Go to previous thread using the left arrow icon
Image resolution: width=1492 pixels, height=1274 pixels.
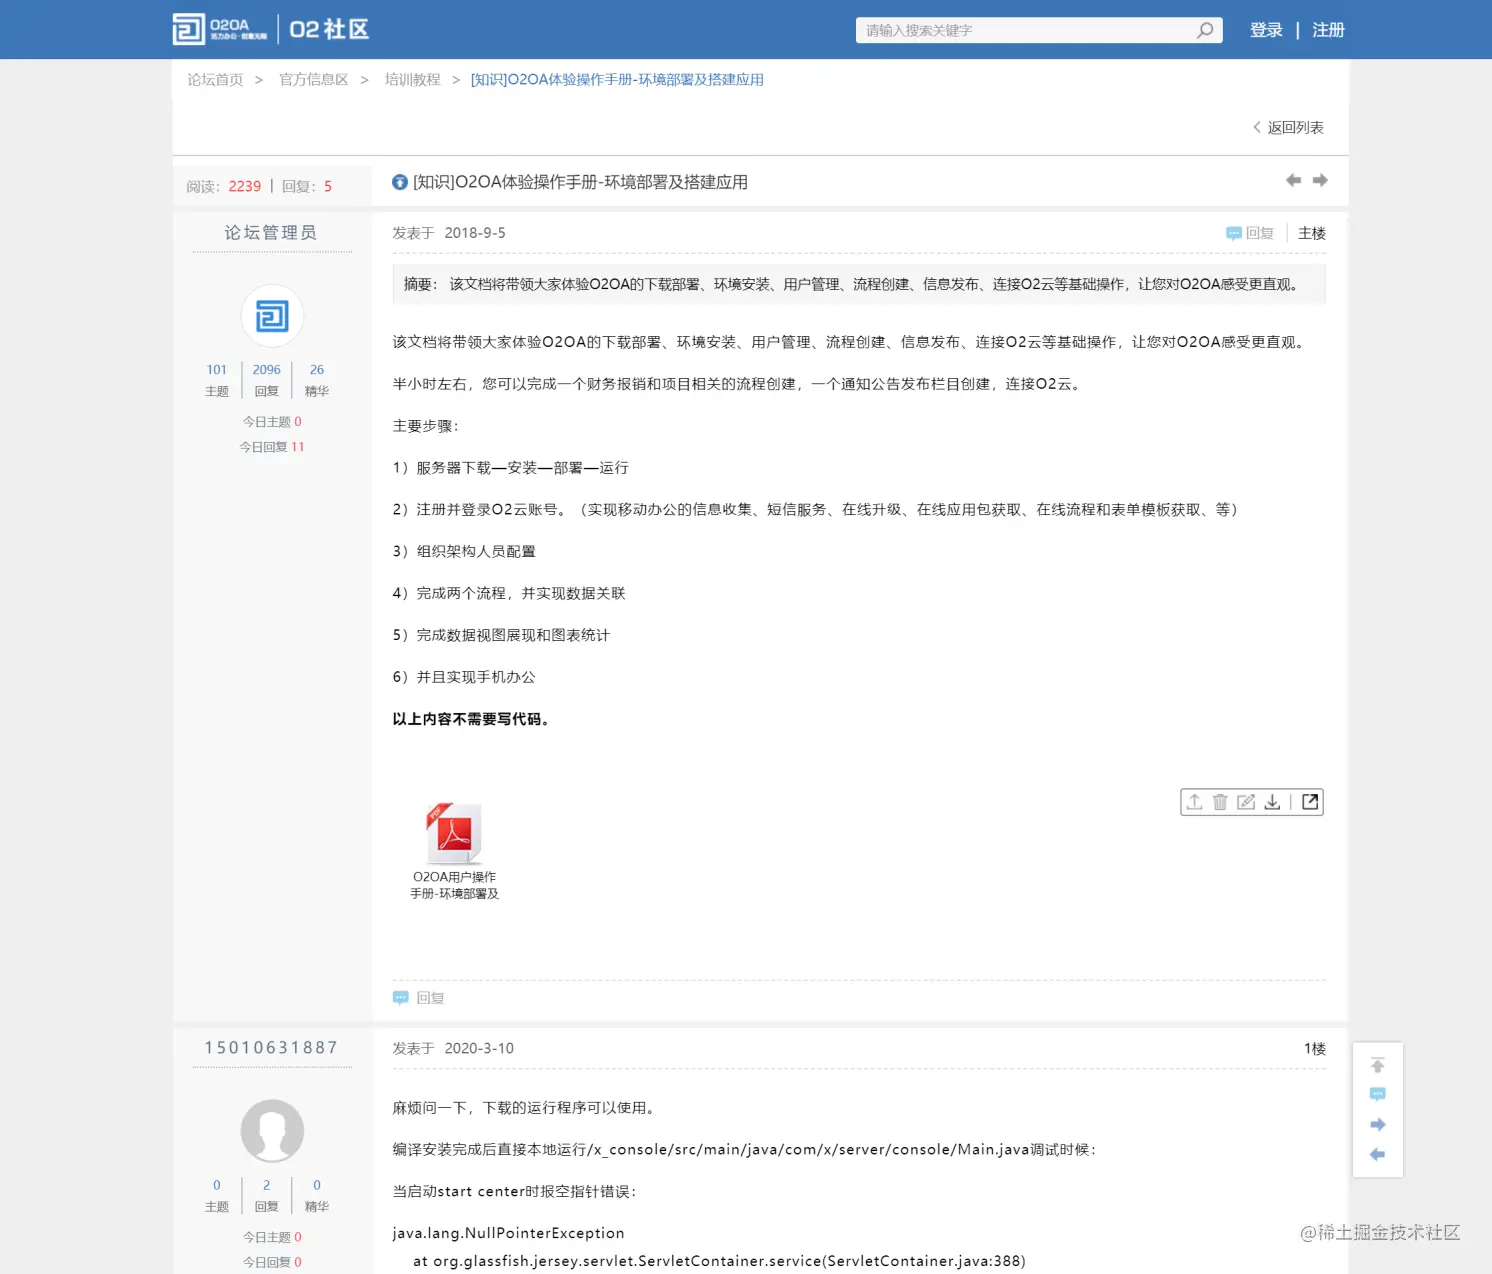[x=1293, y=180]
